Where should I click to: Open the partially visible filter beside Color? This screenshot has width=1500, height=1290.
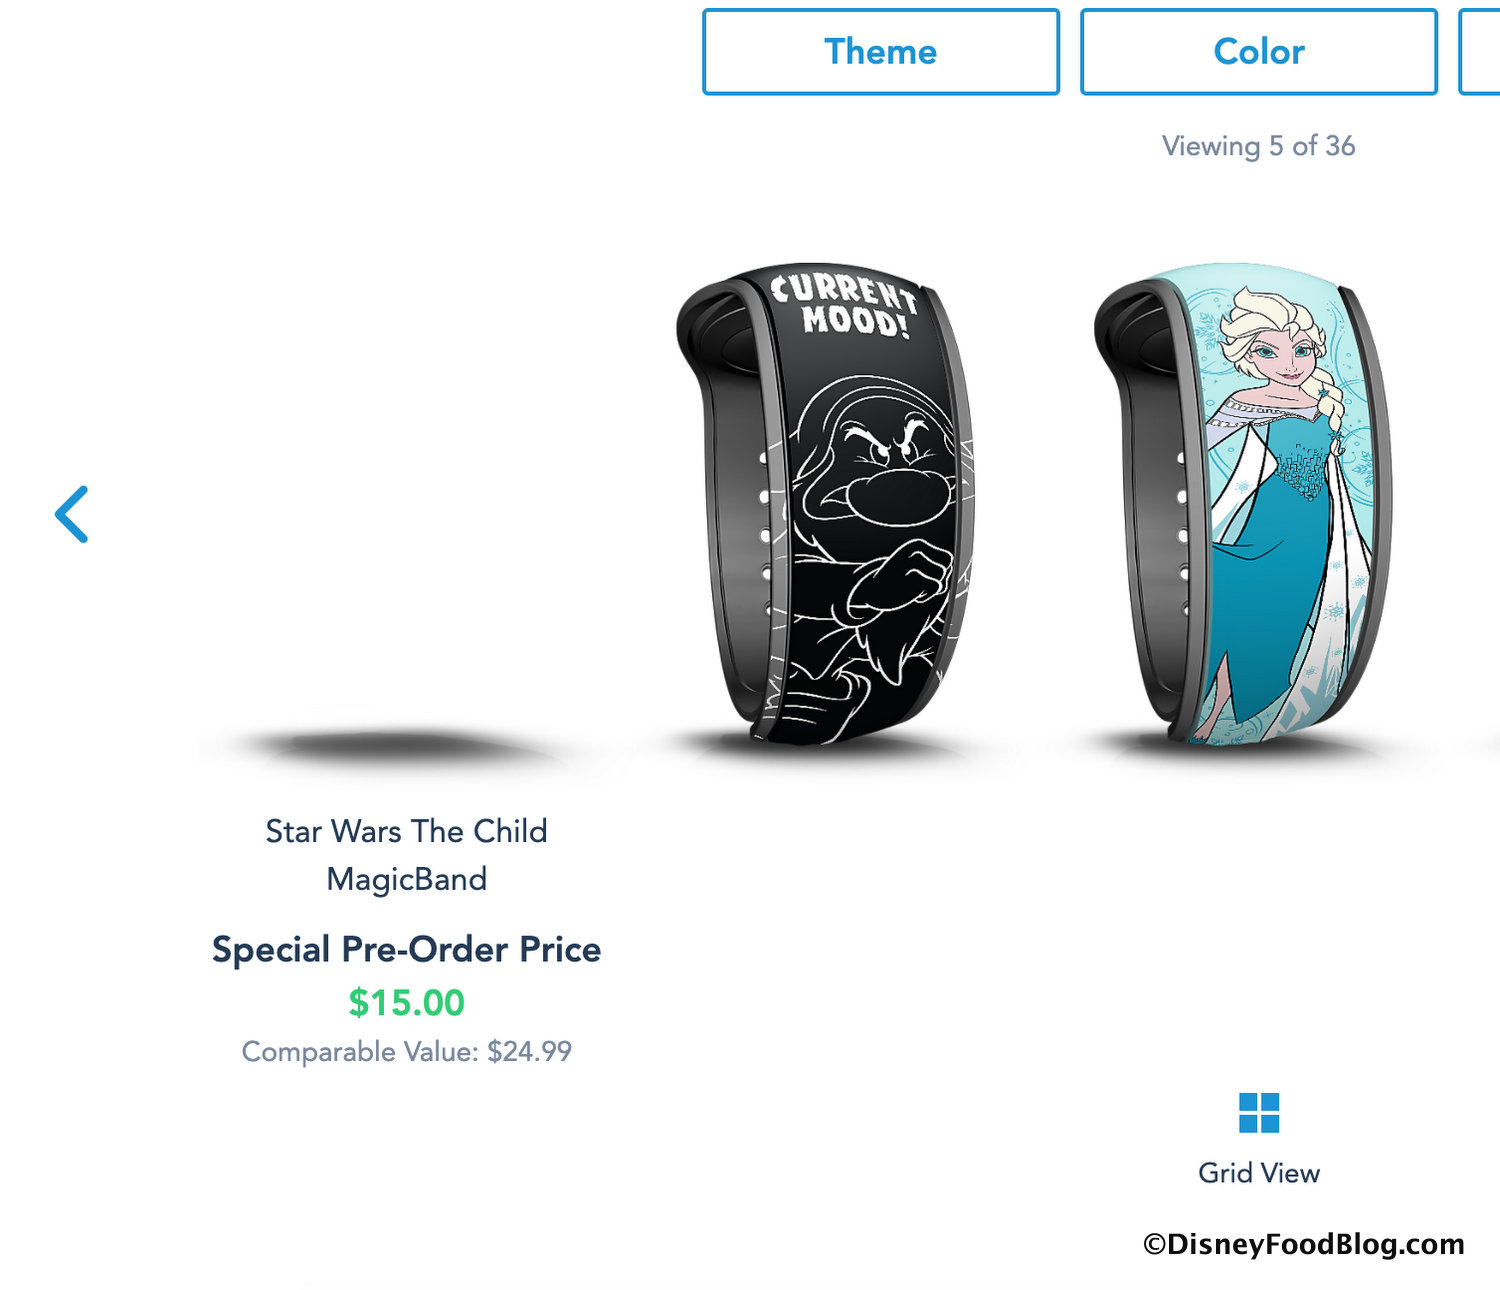click(x=1481, y=52)
